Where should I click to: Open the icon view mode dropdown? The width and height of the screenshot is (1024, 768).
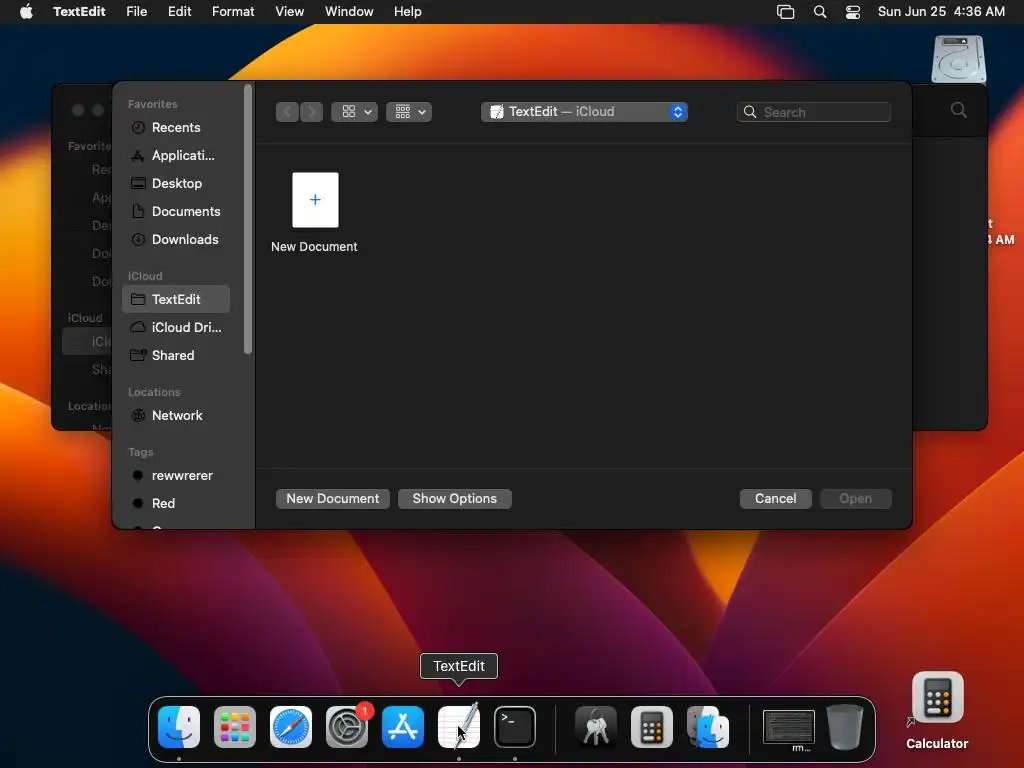(355, 112)
